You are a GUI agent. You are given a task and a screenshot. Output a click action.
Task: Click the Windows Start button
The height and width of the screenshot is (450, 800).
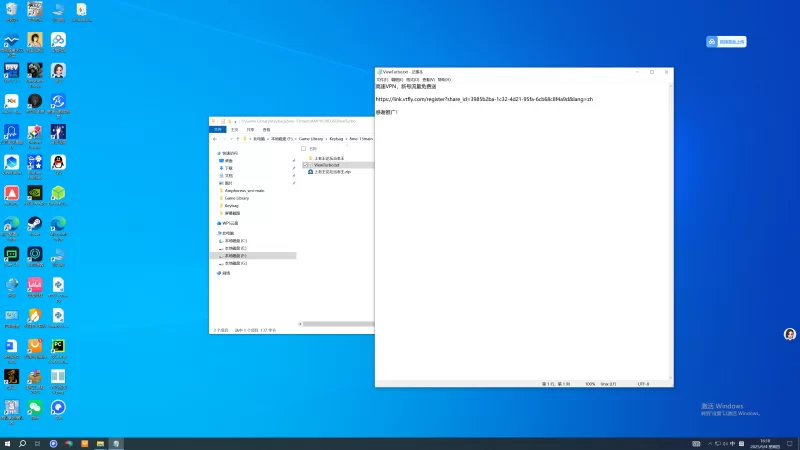tap(8, 443)
